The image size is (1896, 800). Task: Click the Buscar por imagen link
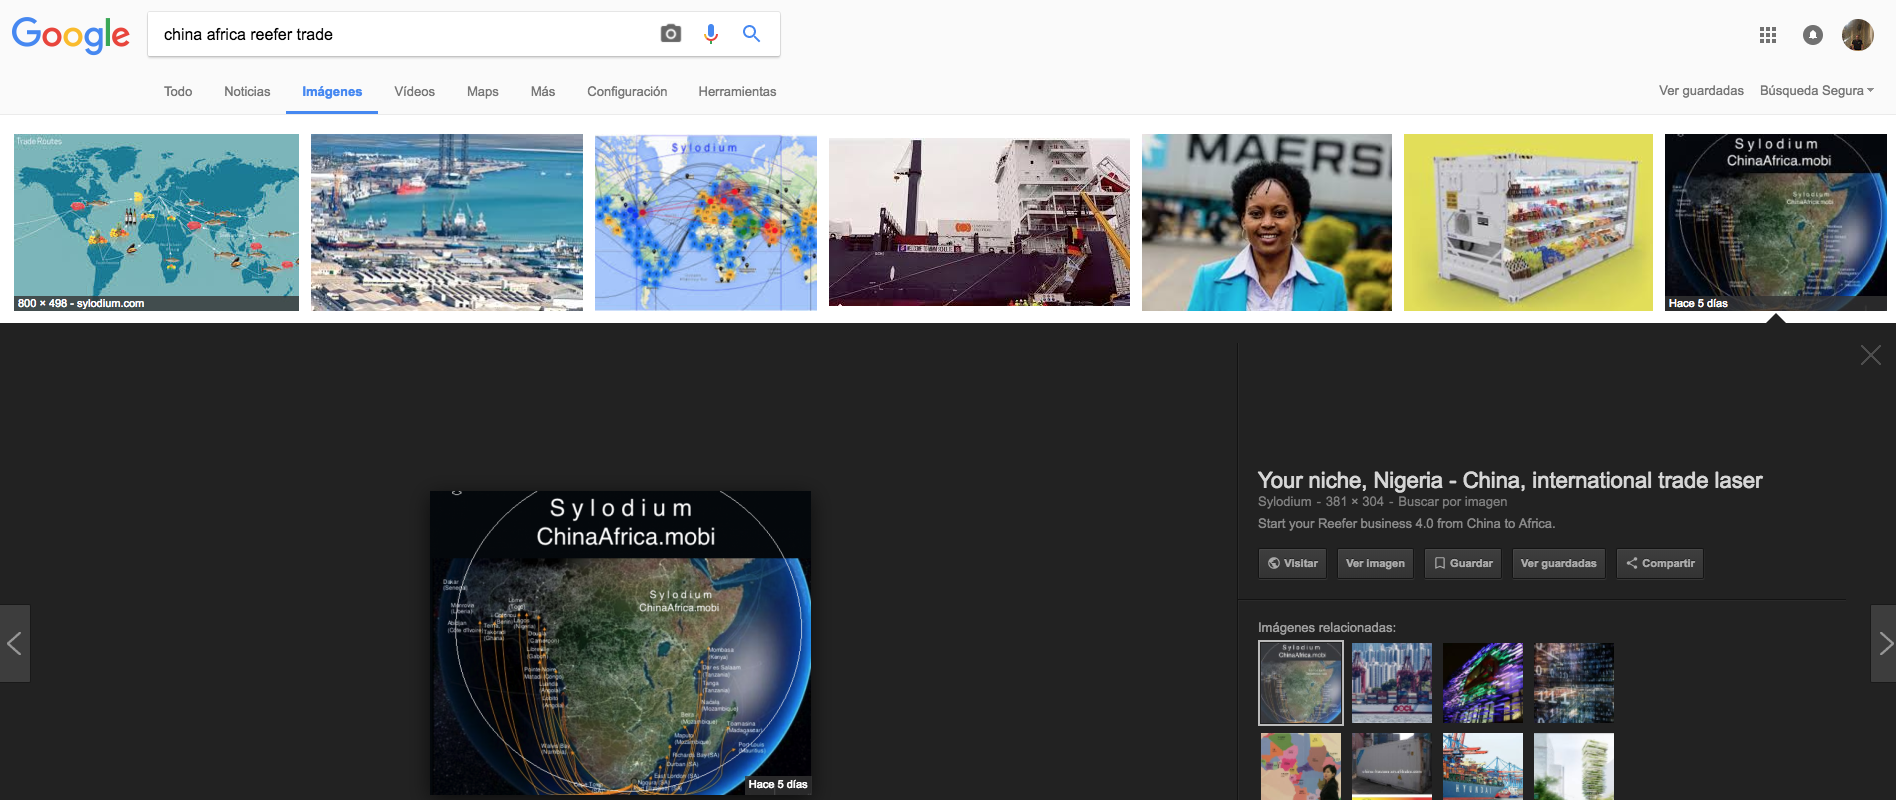tap(1452, 502)
